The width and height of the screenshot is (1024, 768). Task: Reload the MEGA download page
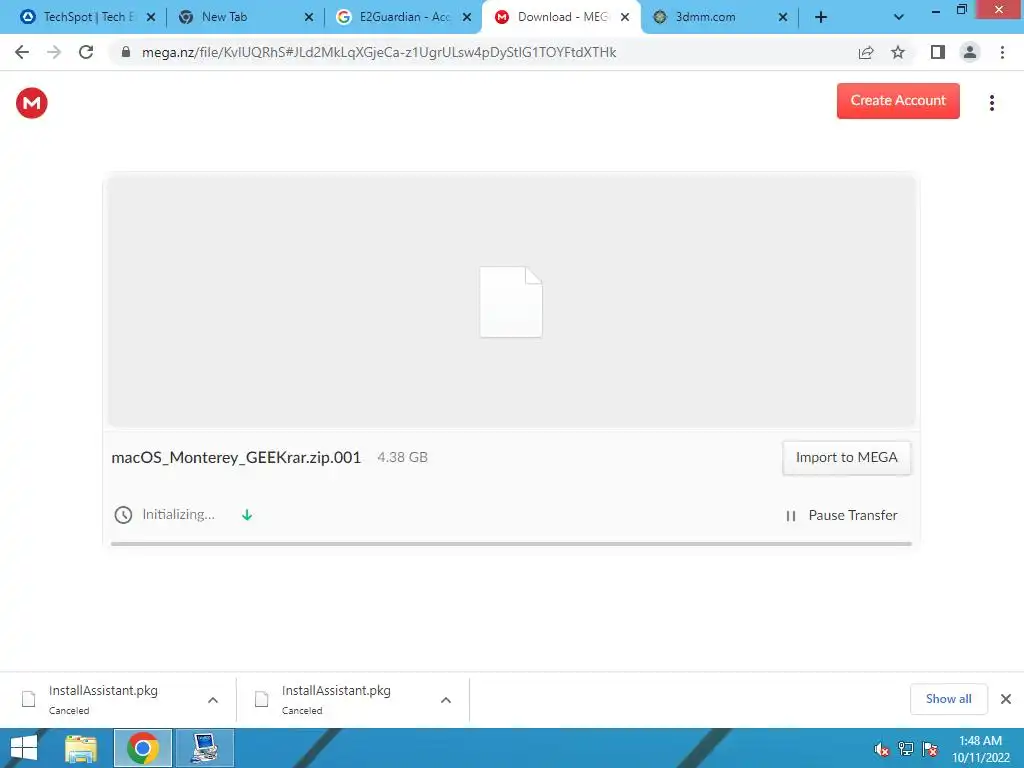pos(86,52)
